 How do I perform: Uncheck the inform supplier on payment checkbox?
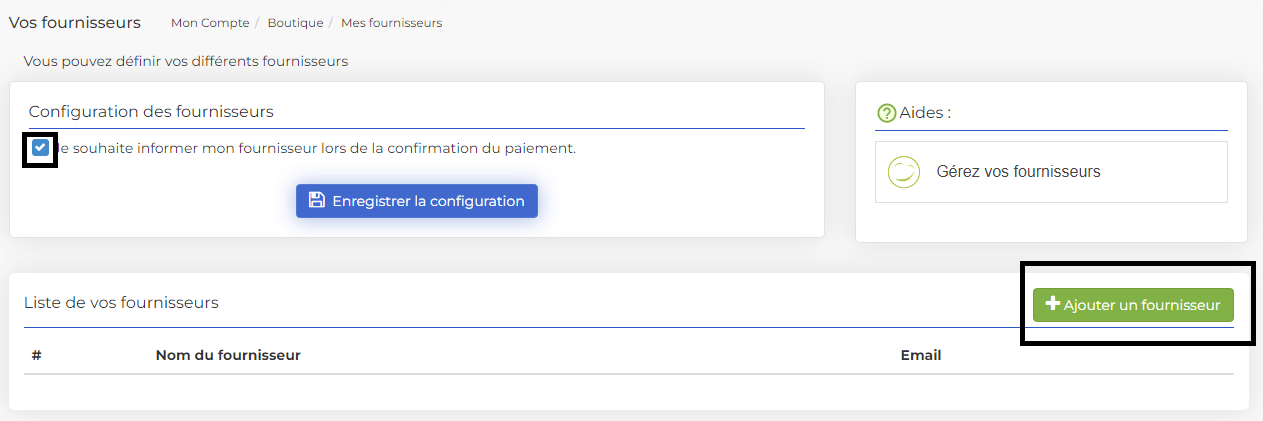click(x=40, y=148)
